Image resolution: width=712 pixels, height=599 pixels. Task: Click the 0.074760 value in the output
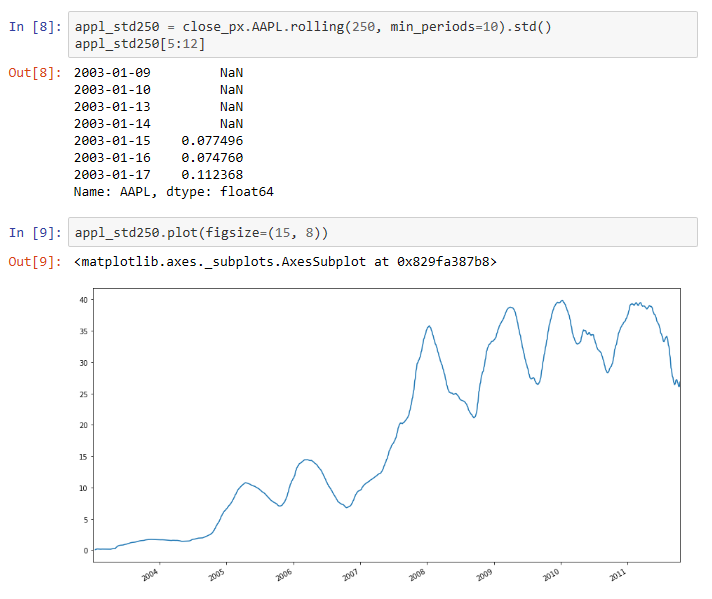point(212,158)
